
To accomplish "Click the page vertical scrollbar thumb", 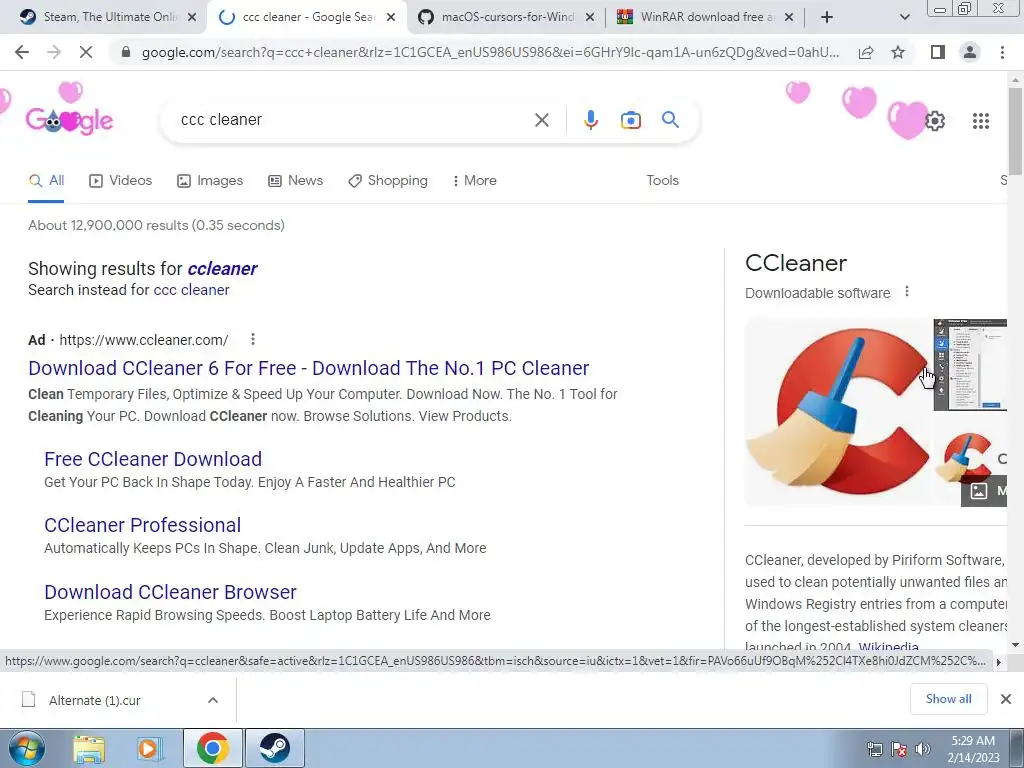I will click(x=1015, y=131).
